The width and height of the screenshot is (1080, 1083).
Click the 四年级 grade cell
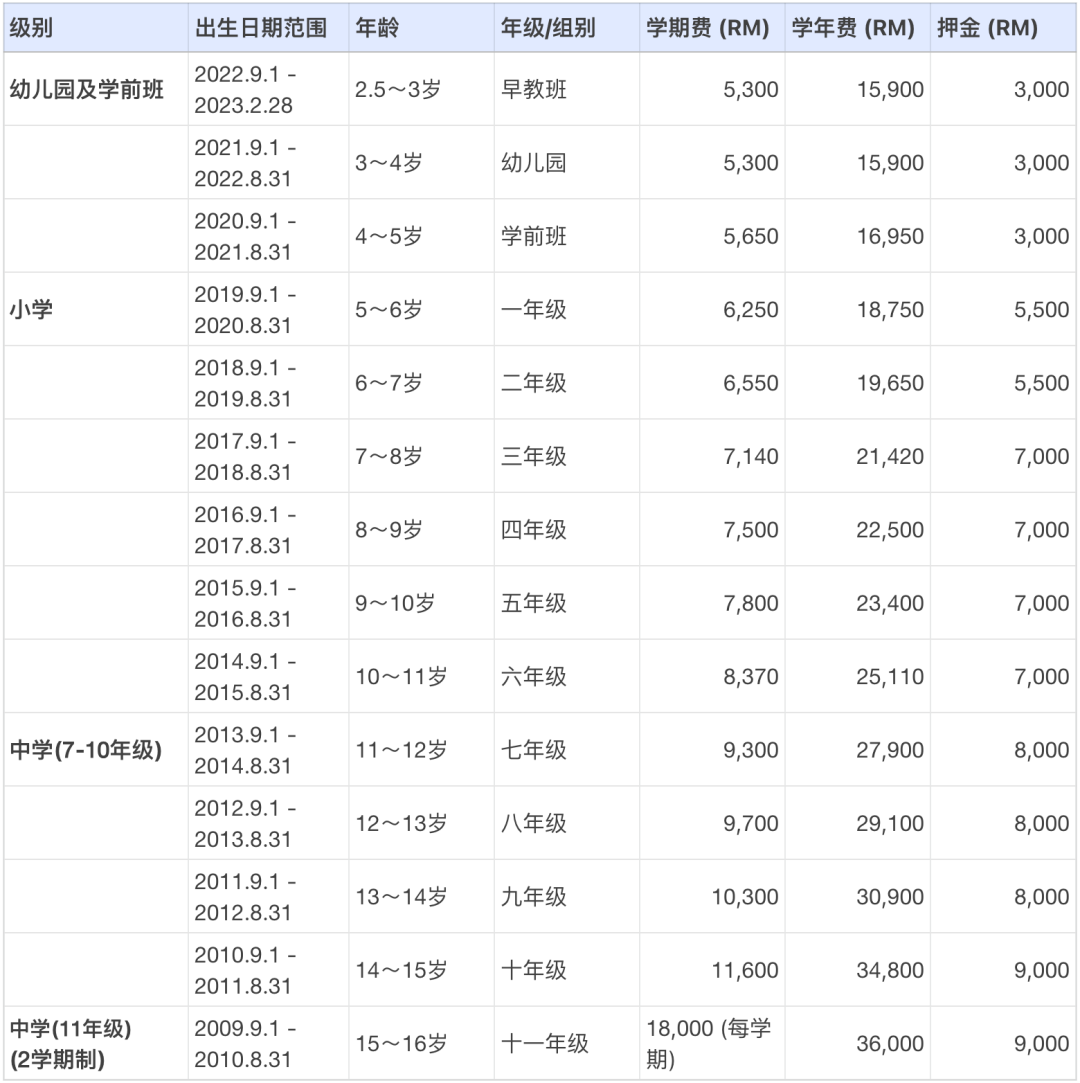(x=566, y=530)
